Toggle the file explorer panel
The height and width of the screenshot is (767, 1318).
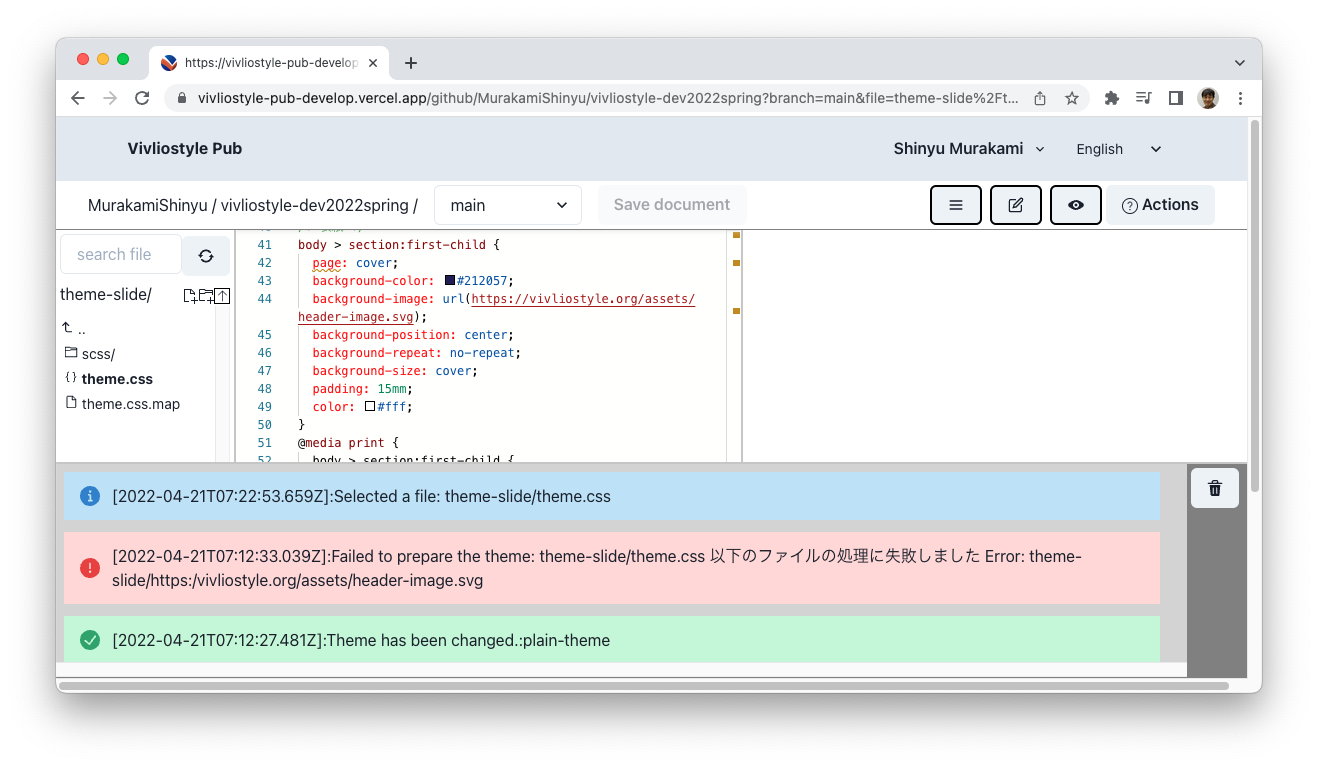[955, 204]
